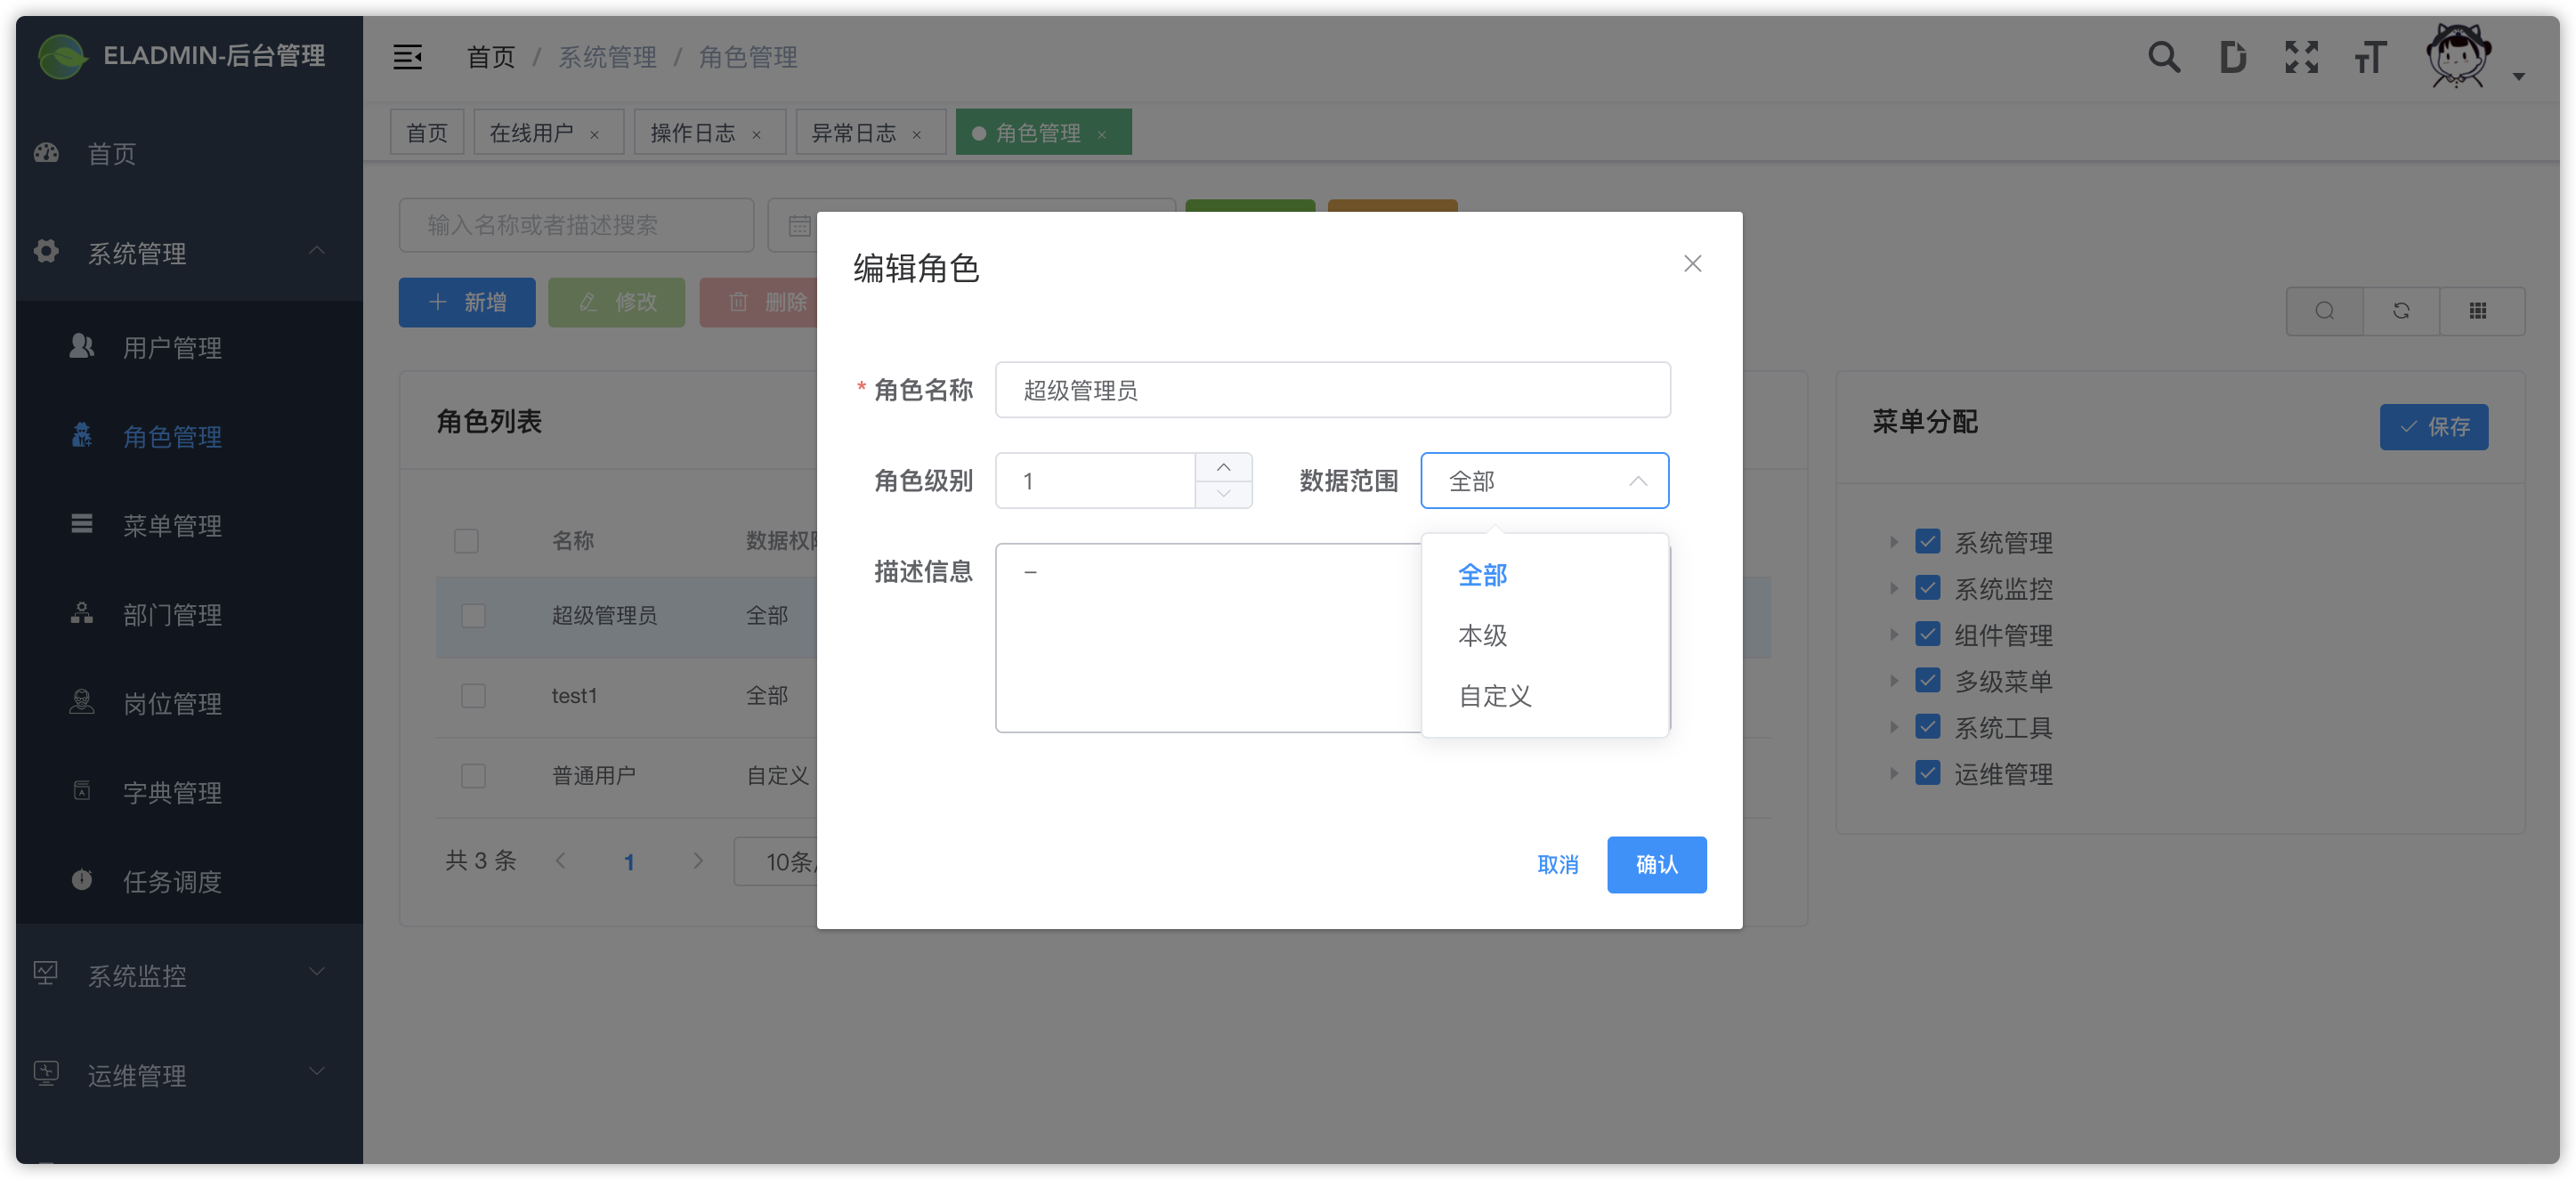Click the 角色名称 input field

(1332, 390)
